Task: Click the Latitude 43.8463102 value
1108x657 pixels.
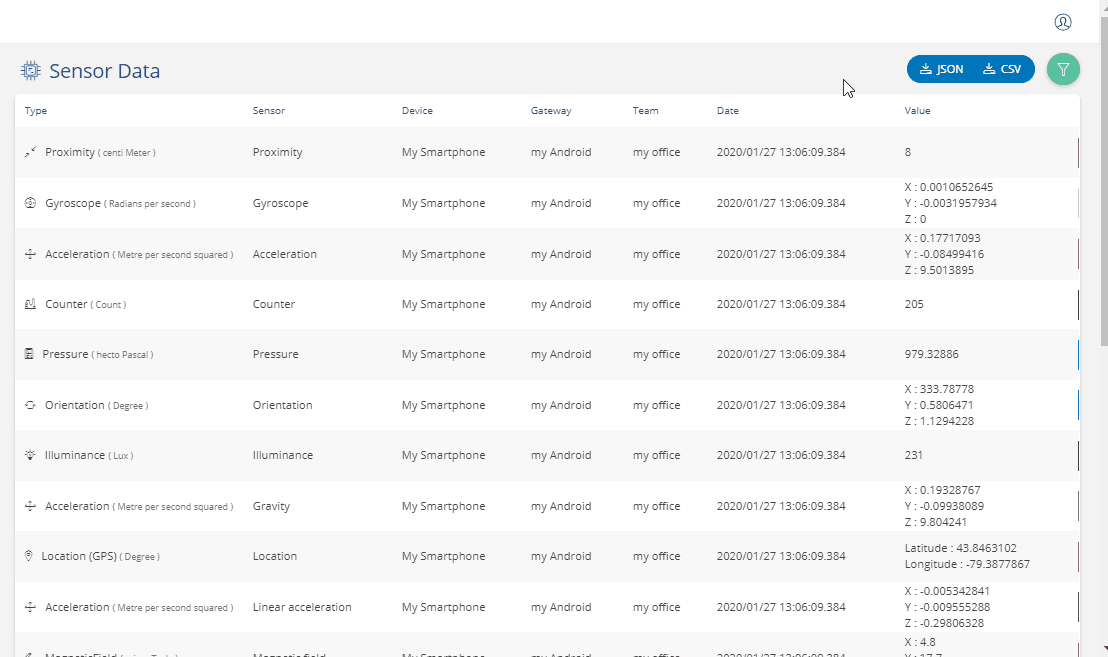Action: click(960, 548)
